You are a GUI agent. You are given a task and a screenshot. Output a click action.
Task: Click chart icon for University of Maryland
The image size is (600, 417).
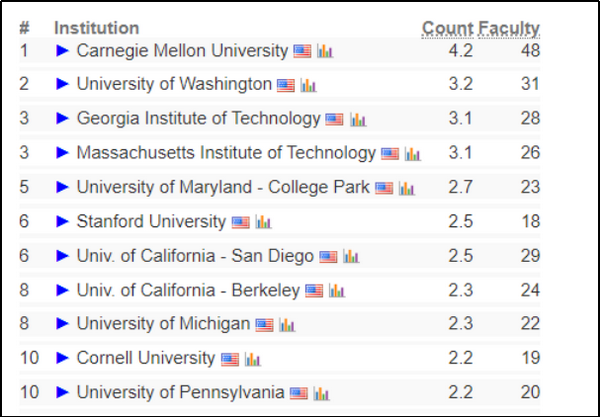[406, 188]
